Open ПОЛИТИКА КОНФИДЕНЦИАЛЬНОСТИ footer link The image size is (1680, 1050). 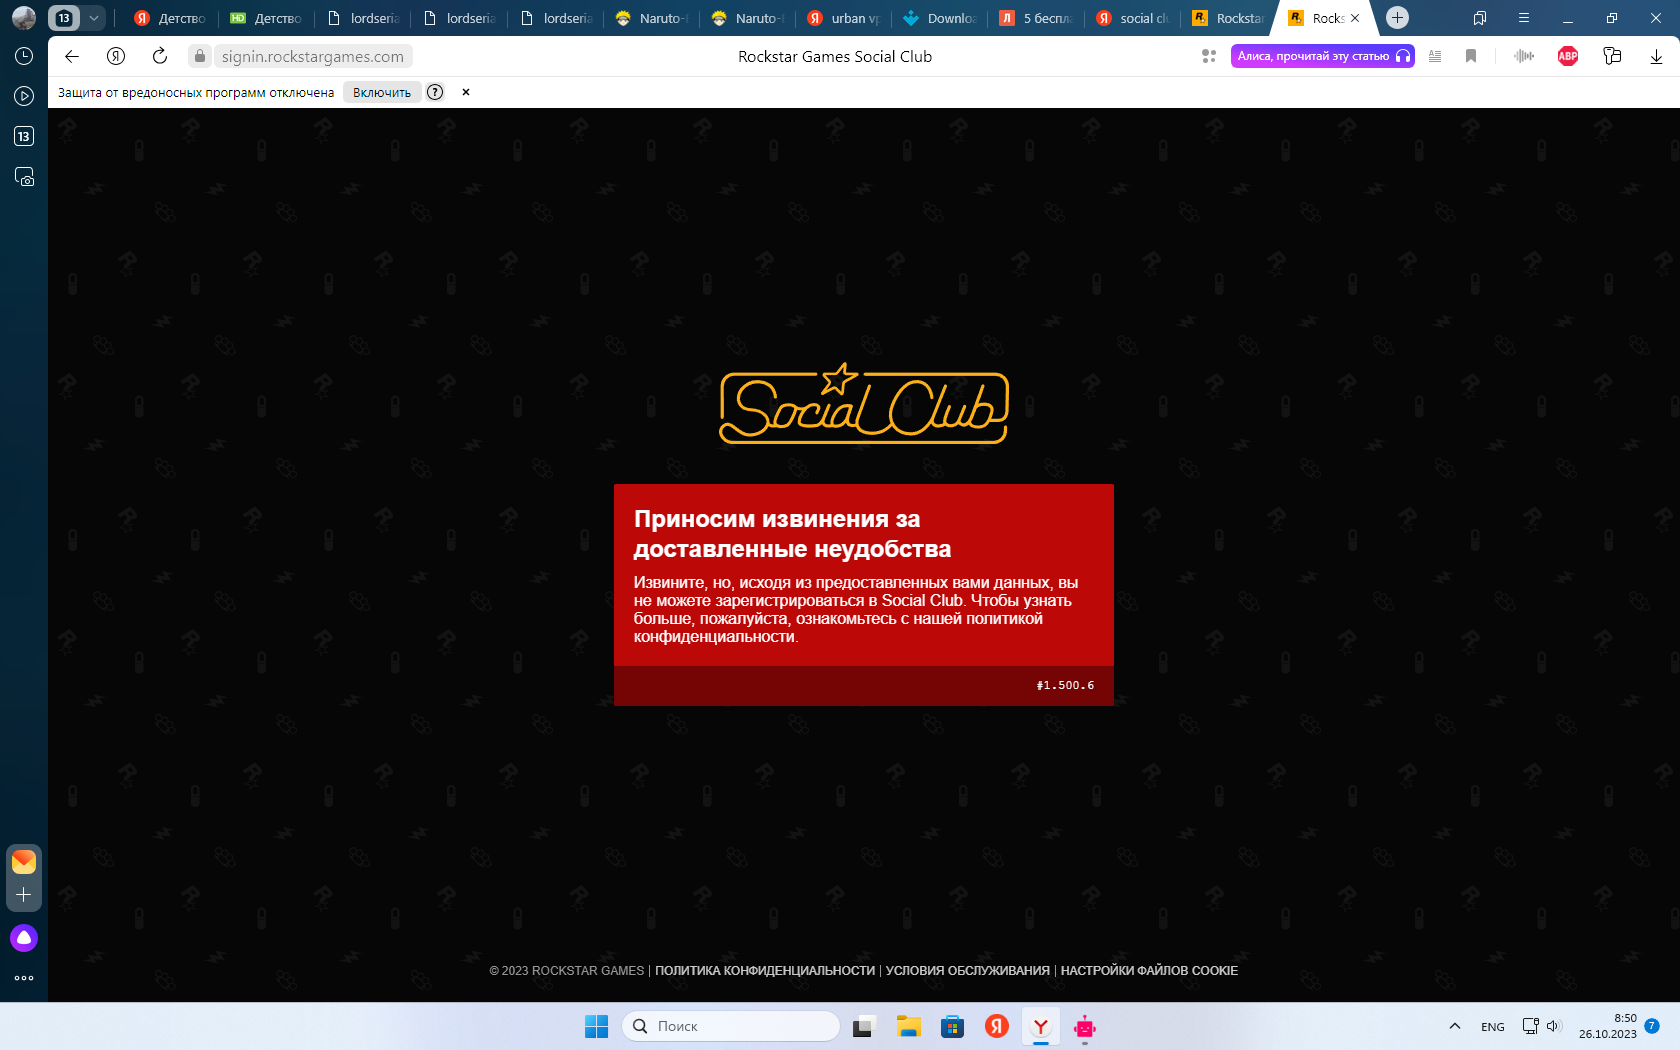765,971
